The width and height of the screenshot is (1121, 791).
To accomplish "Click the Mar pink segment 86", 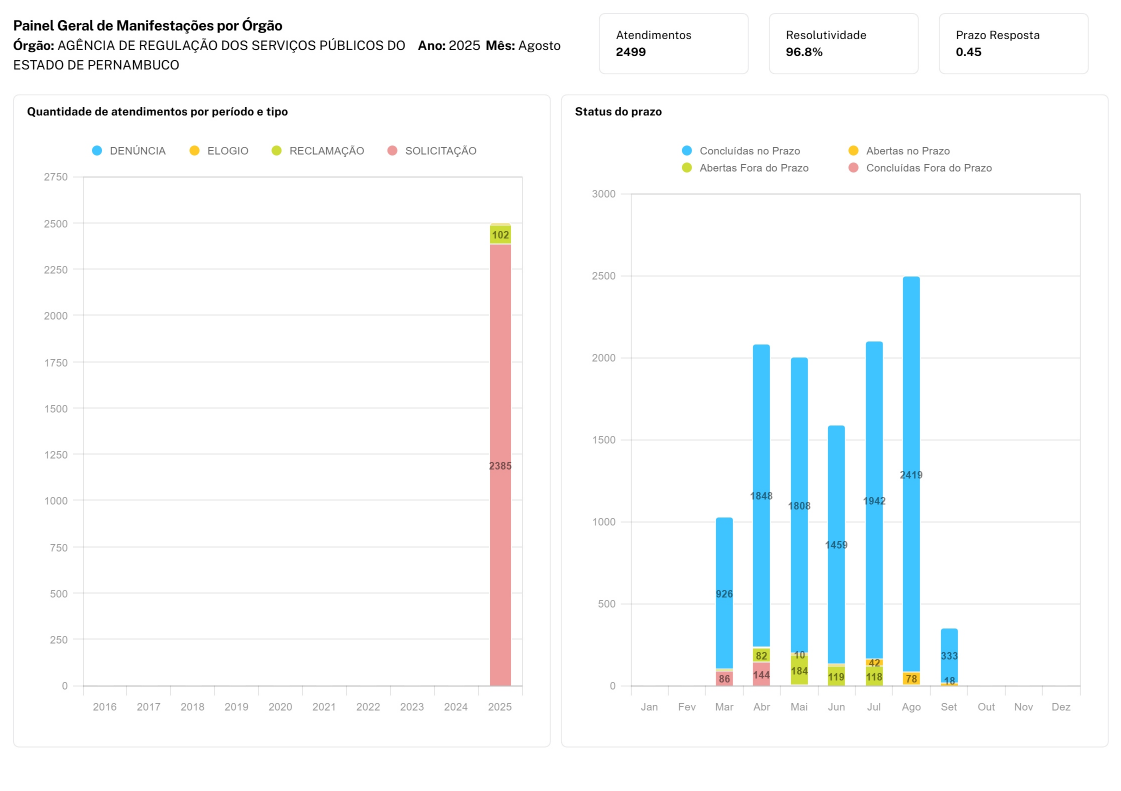I will click(724, 679).
